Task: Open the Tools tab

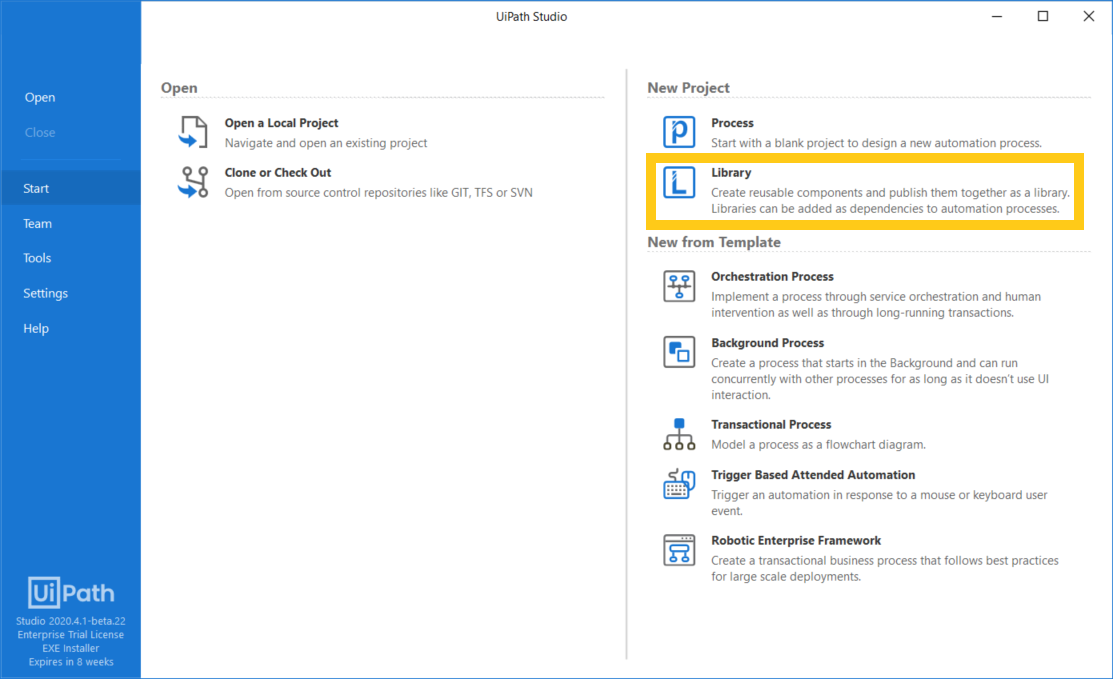Action: click(37, 258)
